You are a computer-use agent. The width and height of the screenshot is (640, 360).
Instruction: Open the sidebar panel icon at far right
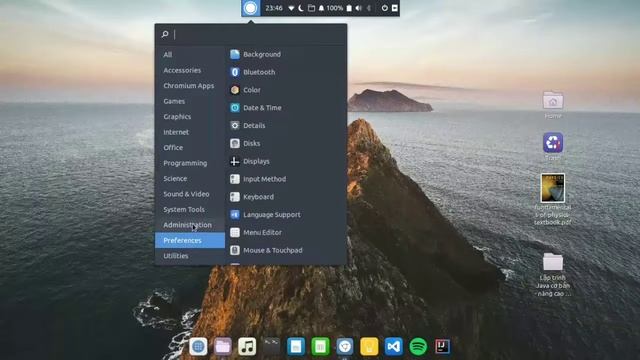(395, 8)
